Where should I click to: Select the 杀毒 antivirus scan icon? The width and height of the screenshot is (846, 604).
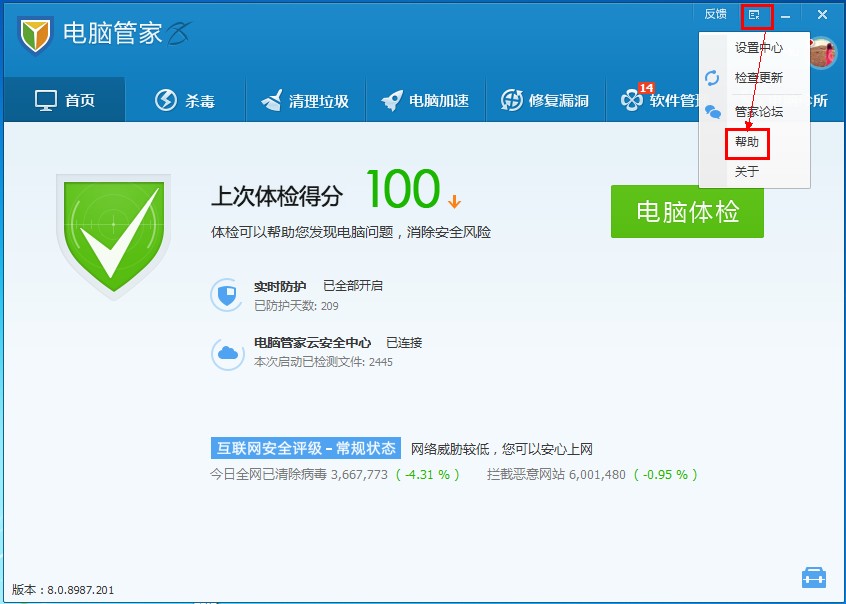click(x=185, y=100)
